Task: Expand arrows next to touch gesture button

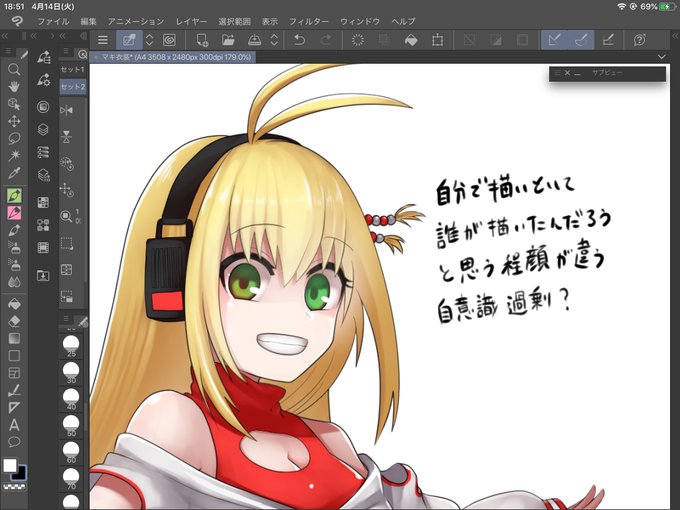Action: point(149,40)
